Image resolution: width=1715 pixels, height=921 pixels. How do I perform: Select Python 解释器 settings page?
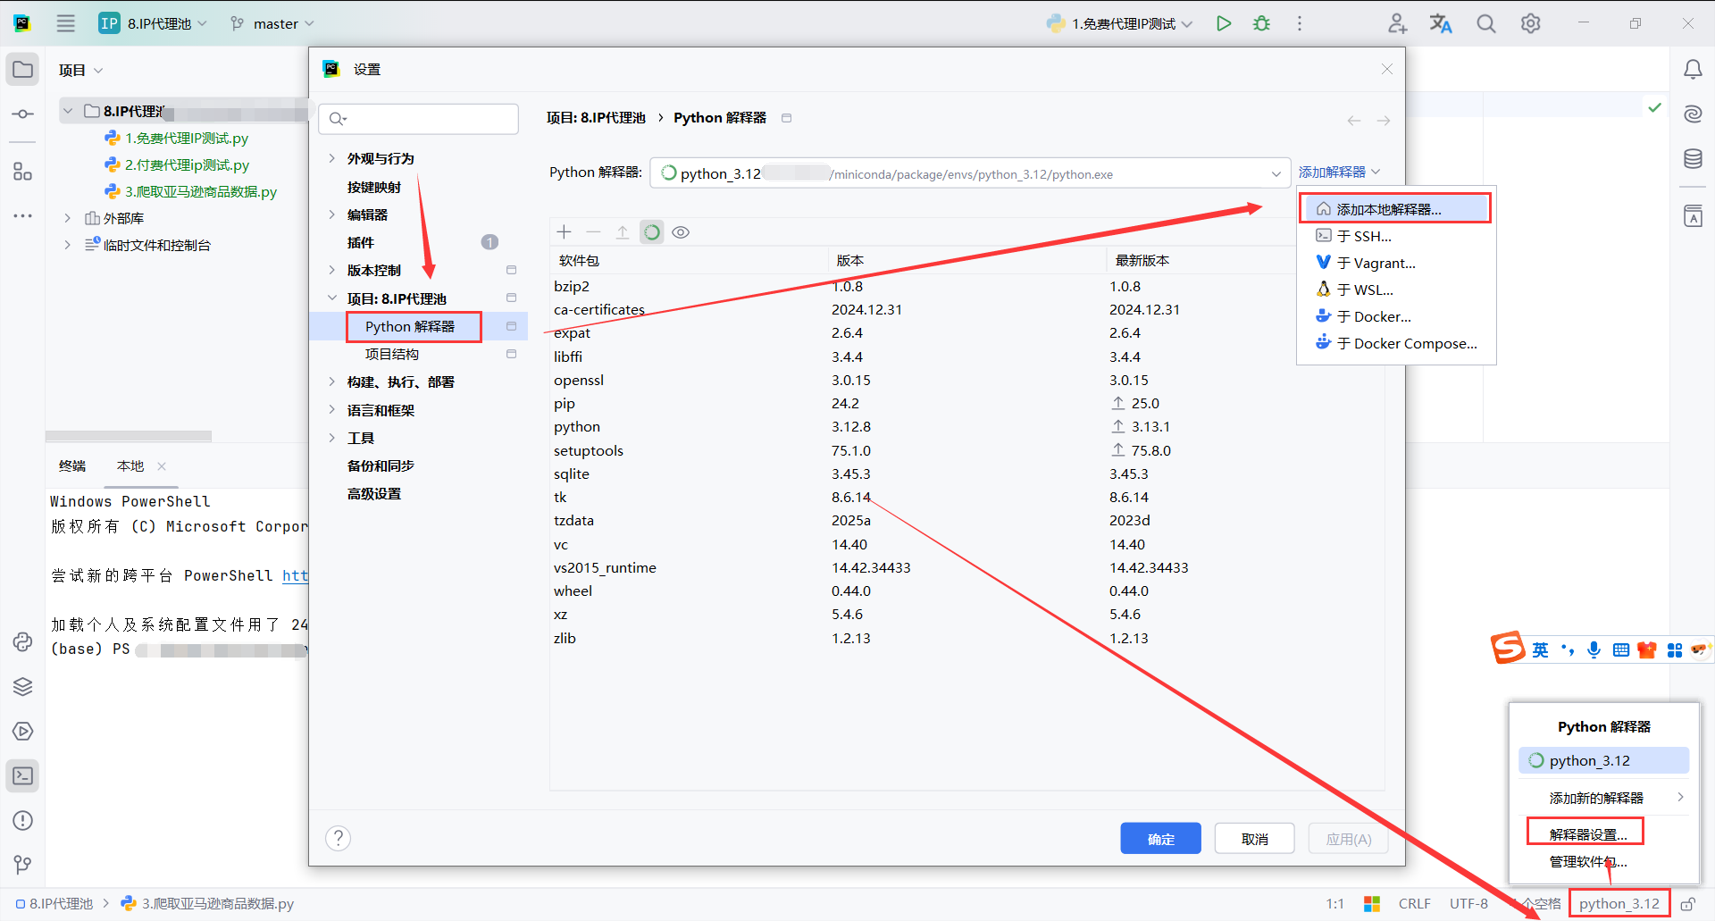pos(410,326)
